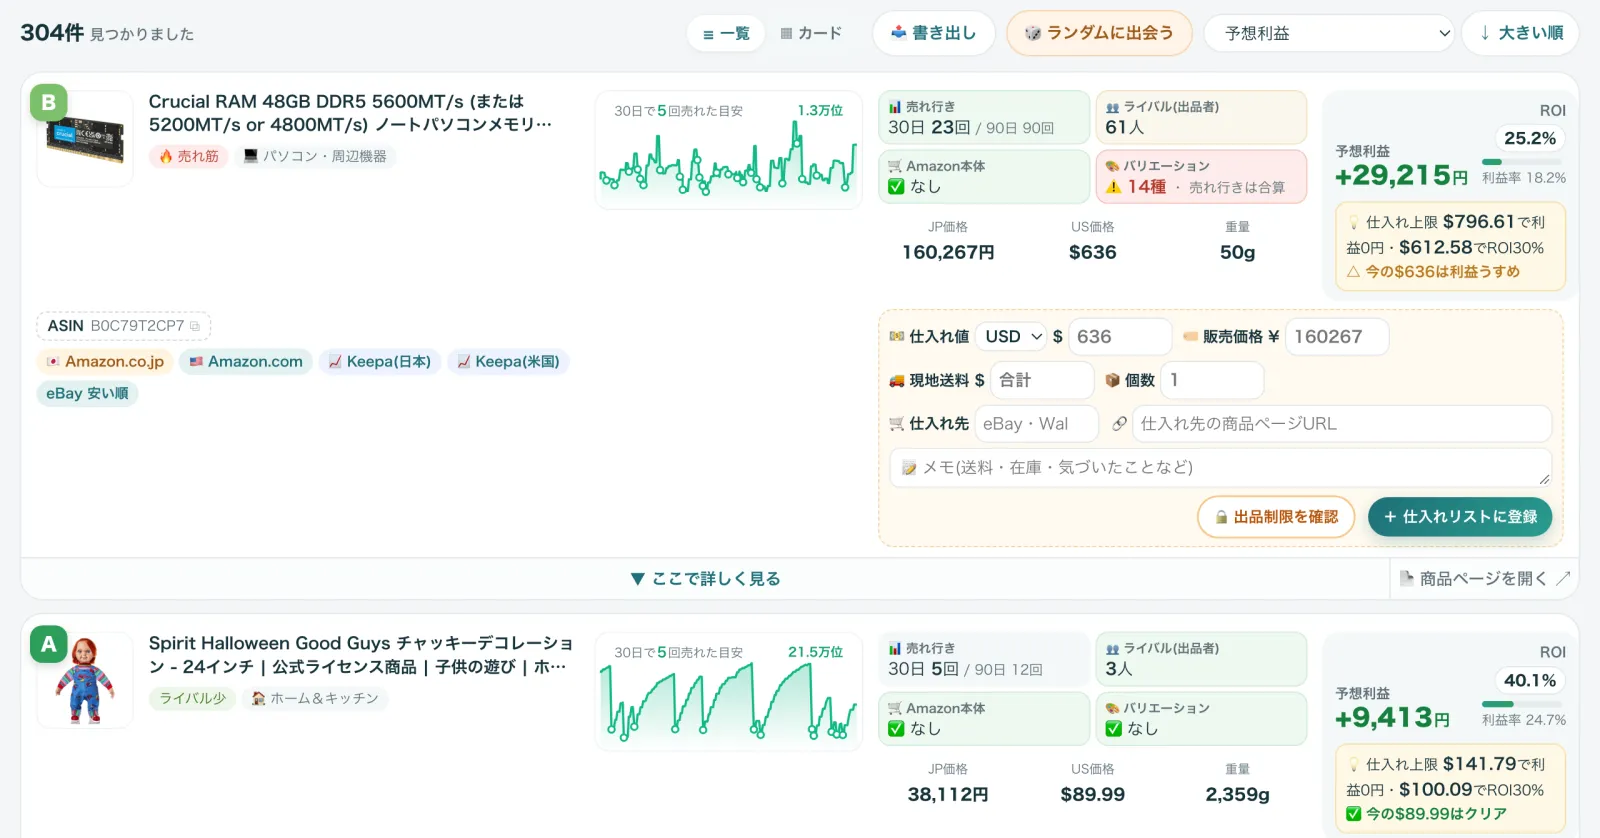Viewport: 1600px width, 838px height.
Task: Copy ASIN B0C79T2CP7 icon
Action: (x=195, y=326)
